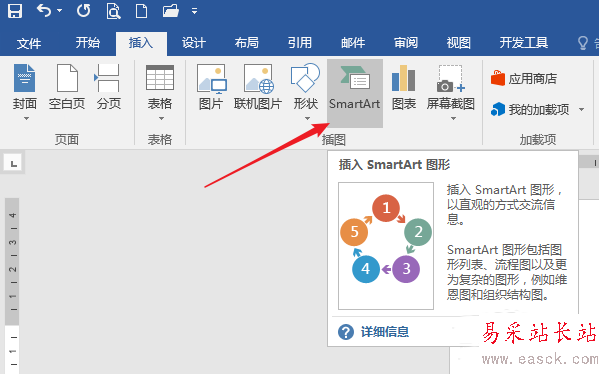Switch to the 邮件 tab

tap(353, 43)
